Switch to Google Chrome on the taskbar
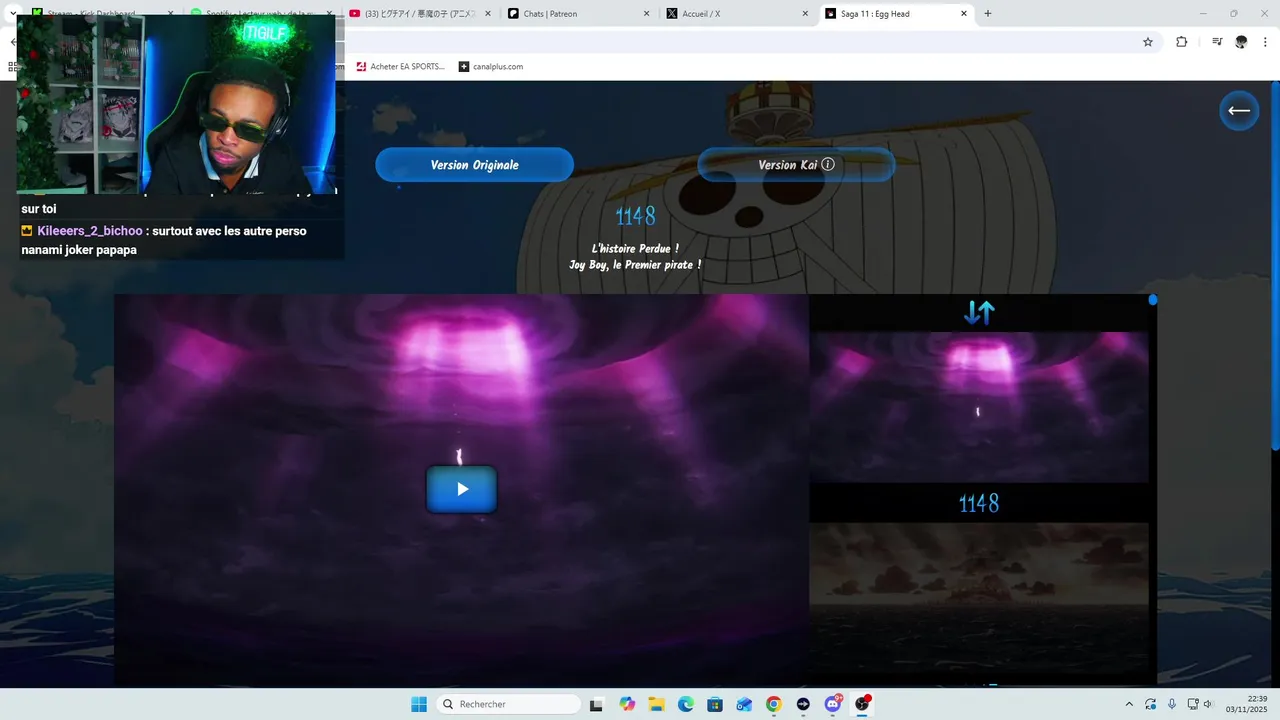Image resolution: width=1280 pixels, height=720 pixels. (774, 704)
